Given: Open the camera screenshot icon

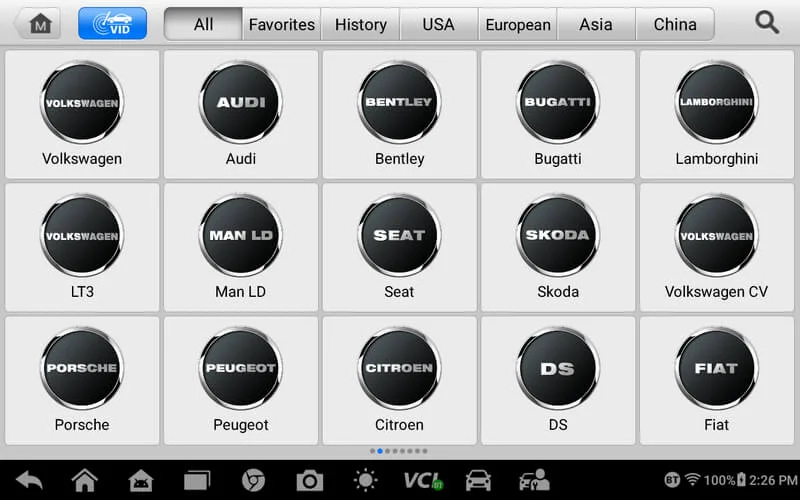Looking at the screenshot, I should click(x=310, y=481).
